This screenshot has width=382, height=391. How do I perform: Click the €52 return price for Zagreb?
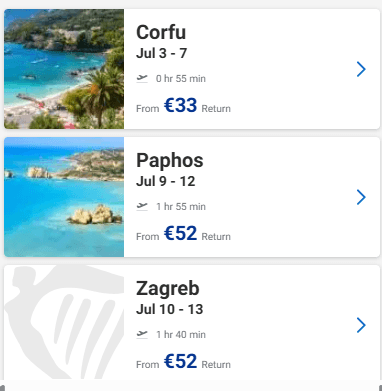pyautogui.click(x=180, y=362)
